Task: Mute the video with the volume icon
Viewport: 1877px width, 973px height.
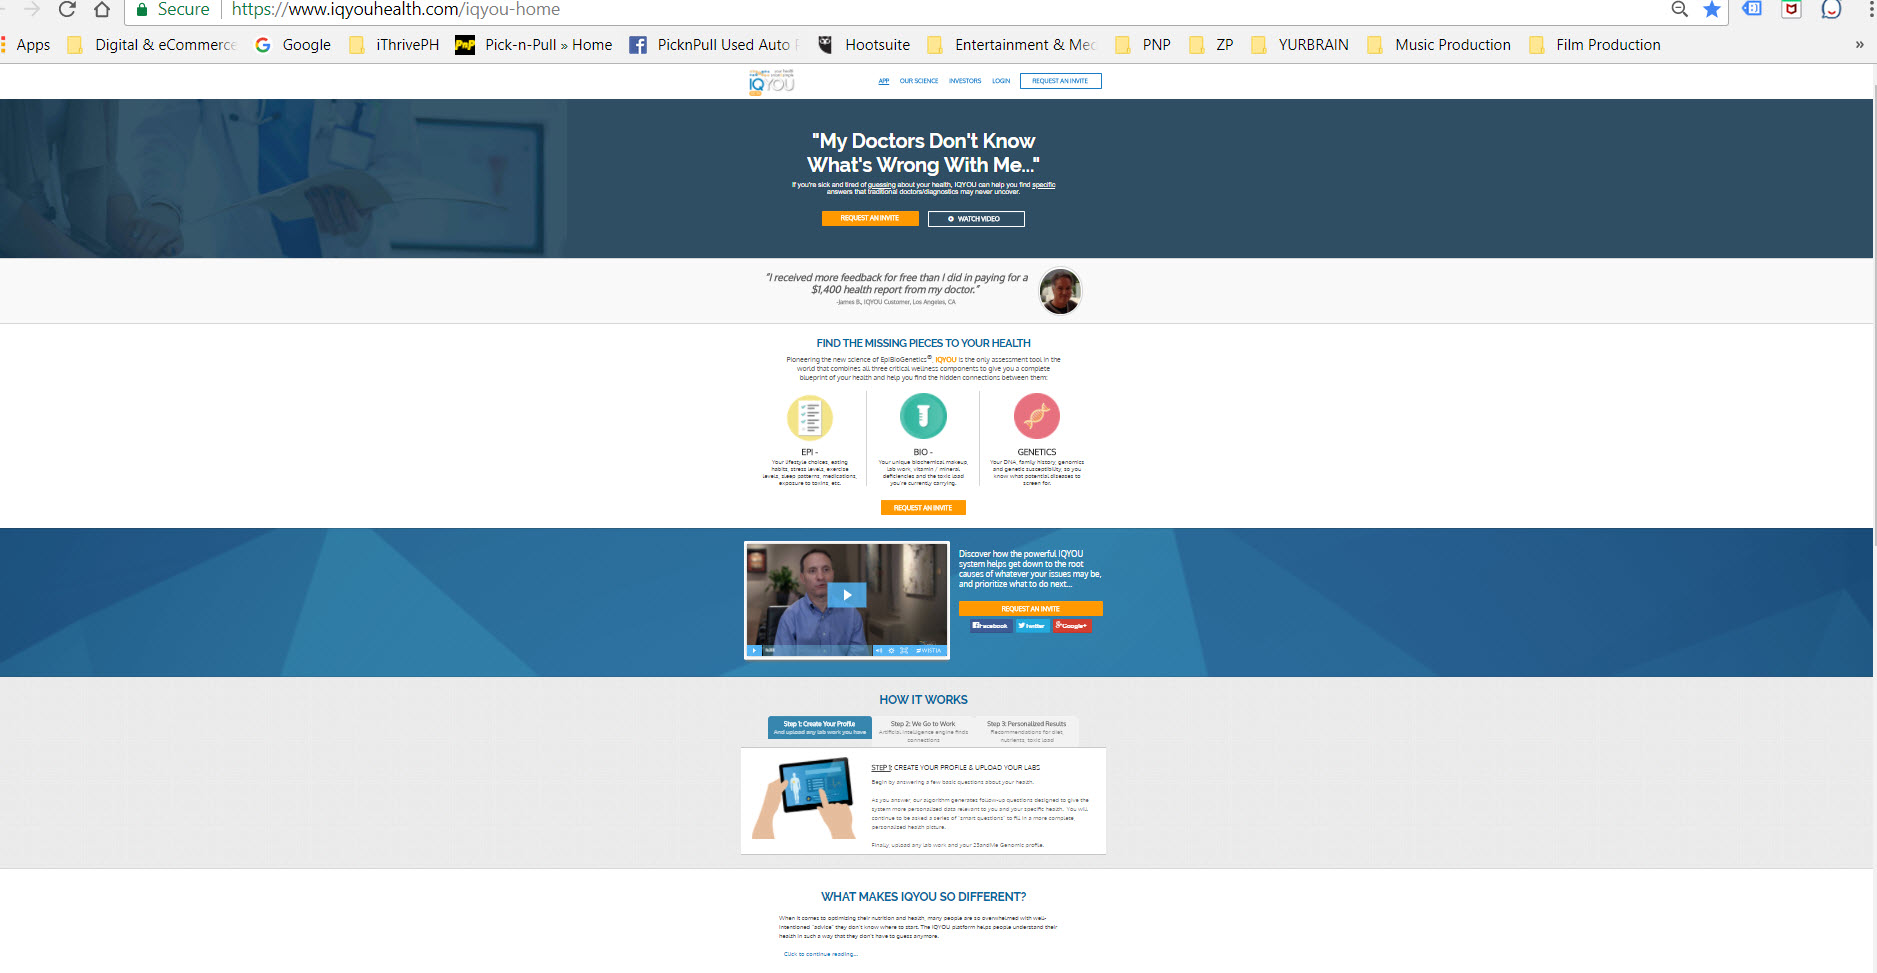Action: (x=879, y=651)
